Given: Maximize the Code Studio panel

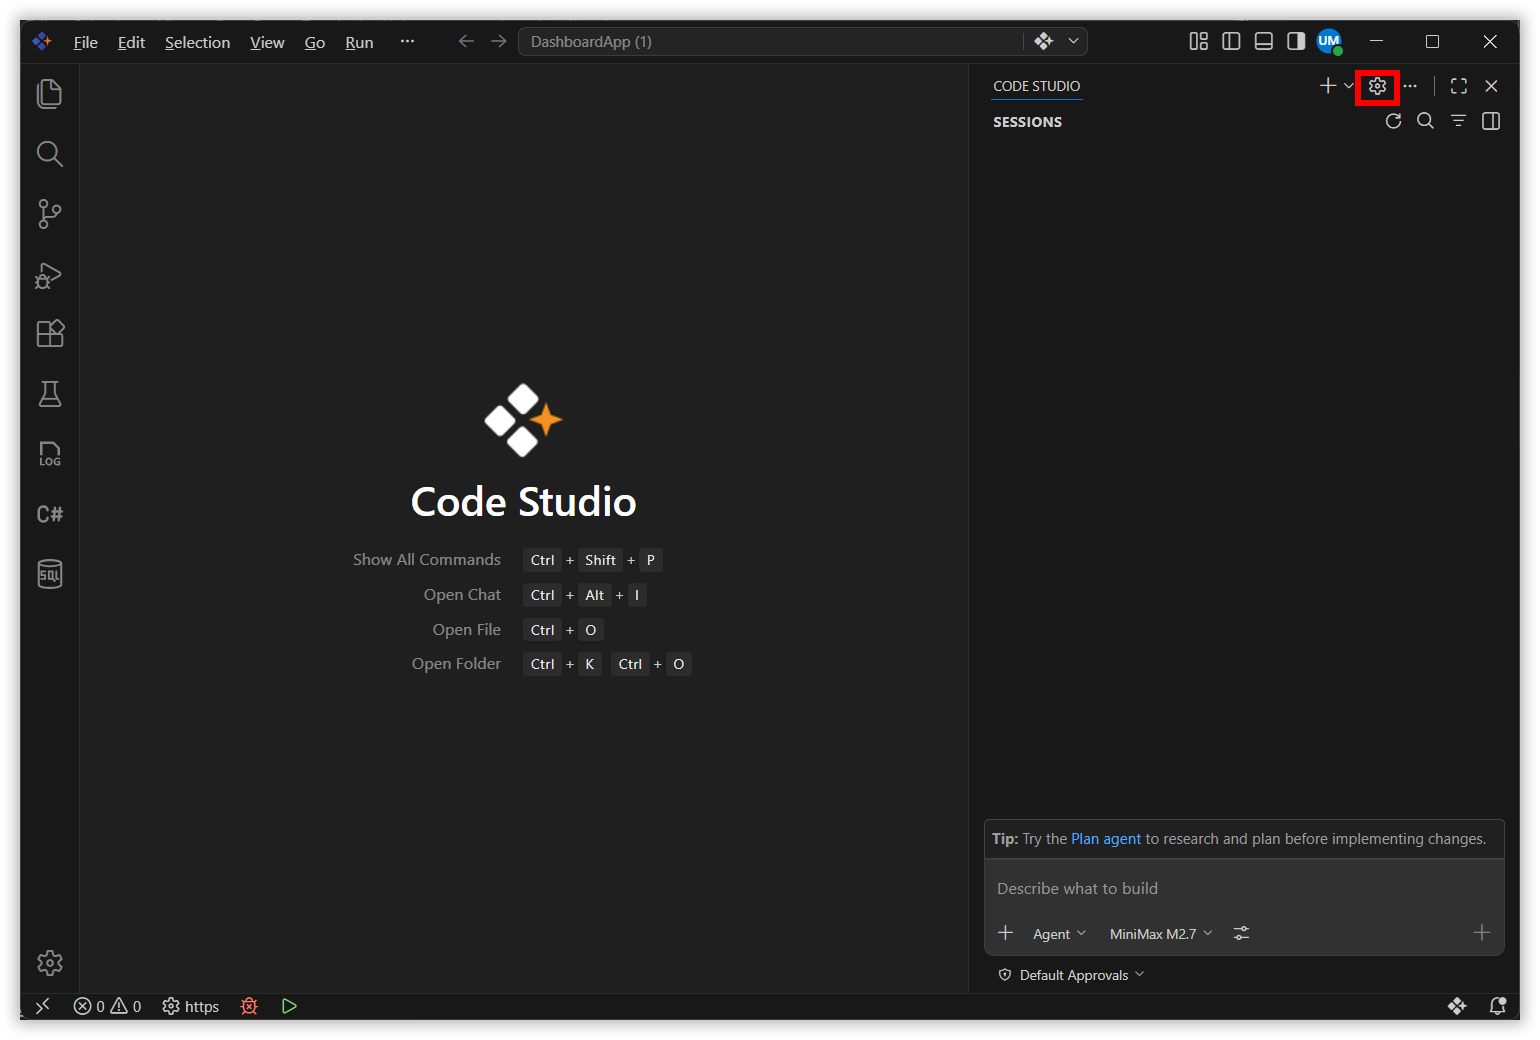Looking at the screenshot, I should (x=1459, y=86).
